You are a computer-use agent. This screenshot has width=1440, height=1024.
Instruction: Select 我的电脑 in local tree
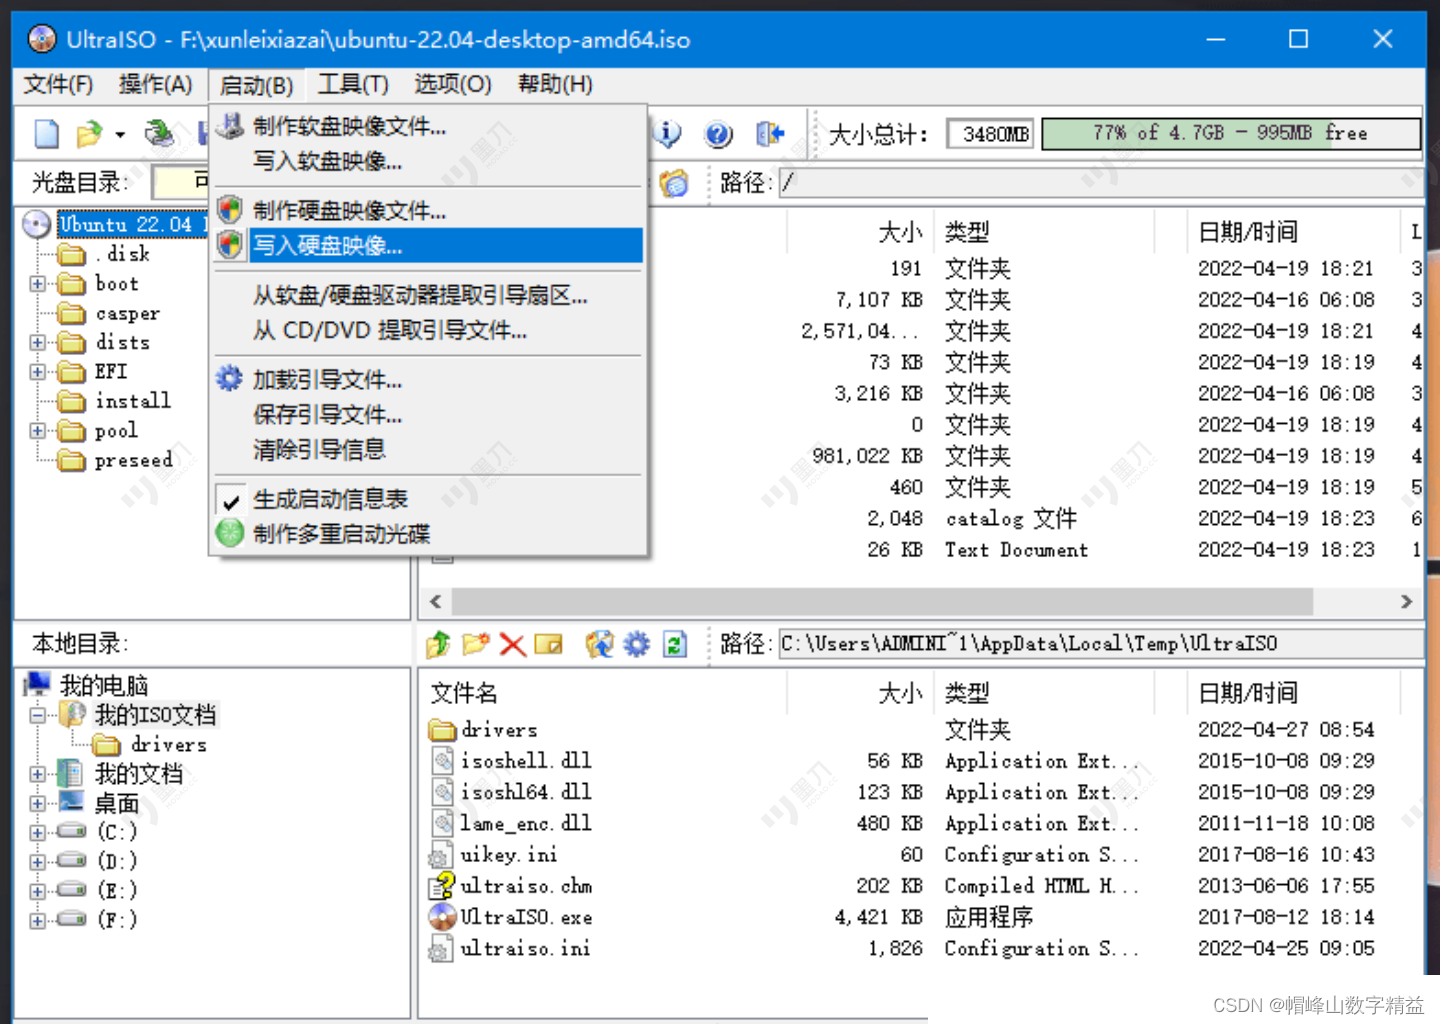104,685
